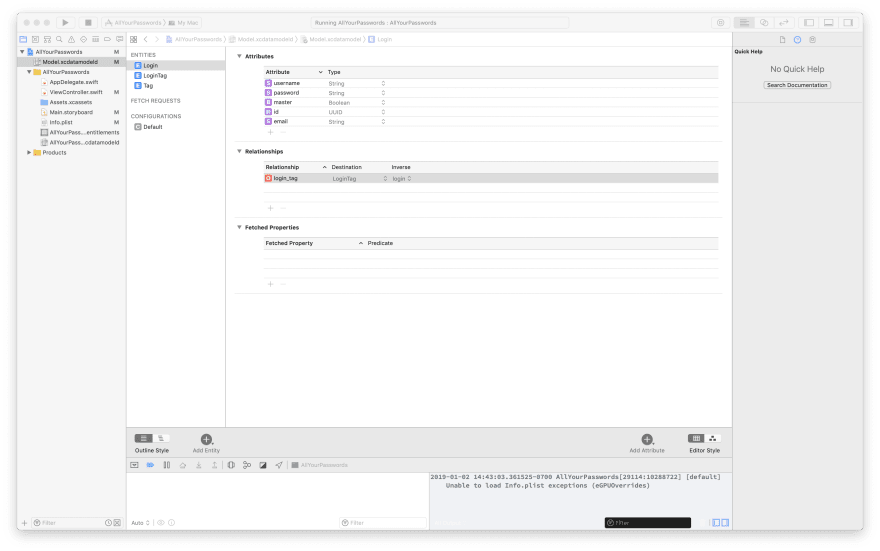Select the Assistant editor button

(x=764, y=22)
